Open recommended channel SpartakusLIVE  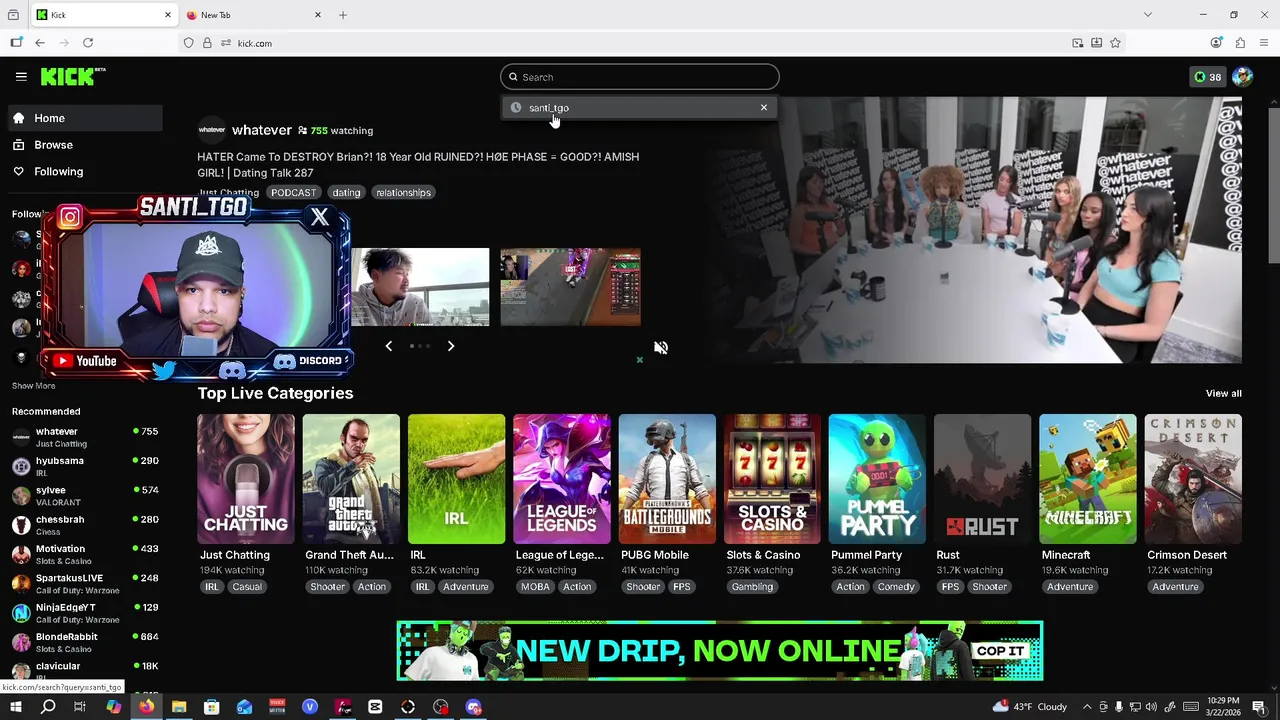(85, 583)
